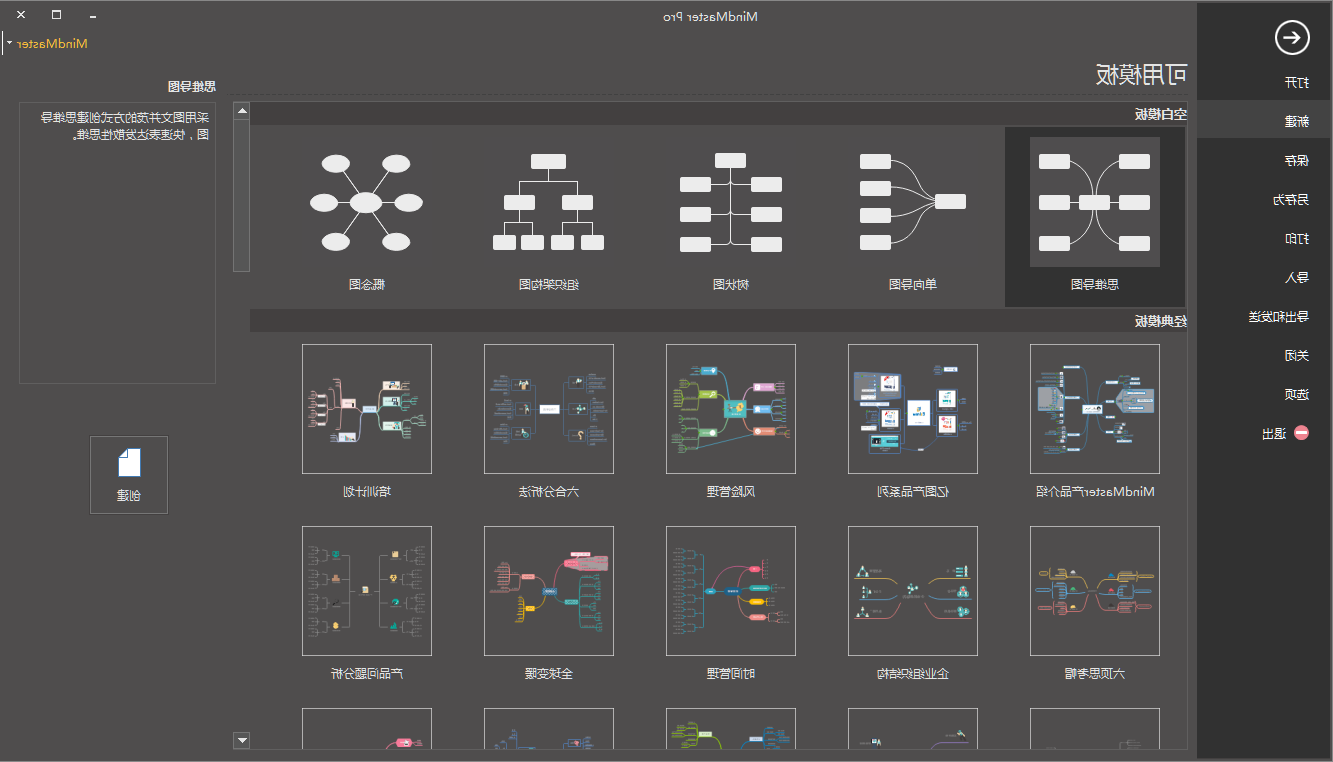
Task: Click the template list scroll-up arrow
Action: (241, 111)
